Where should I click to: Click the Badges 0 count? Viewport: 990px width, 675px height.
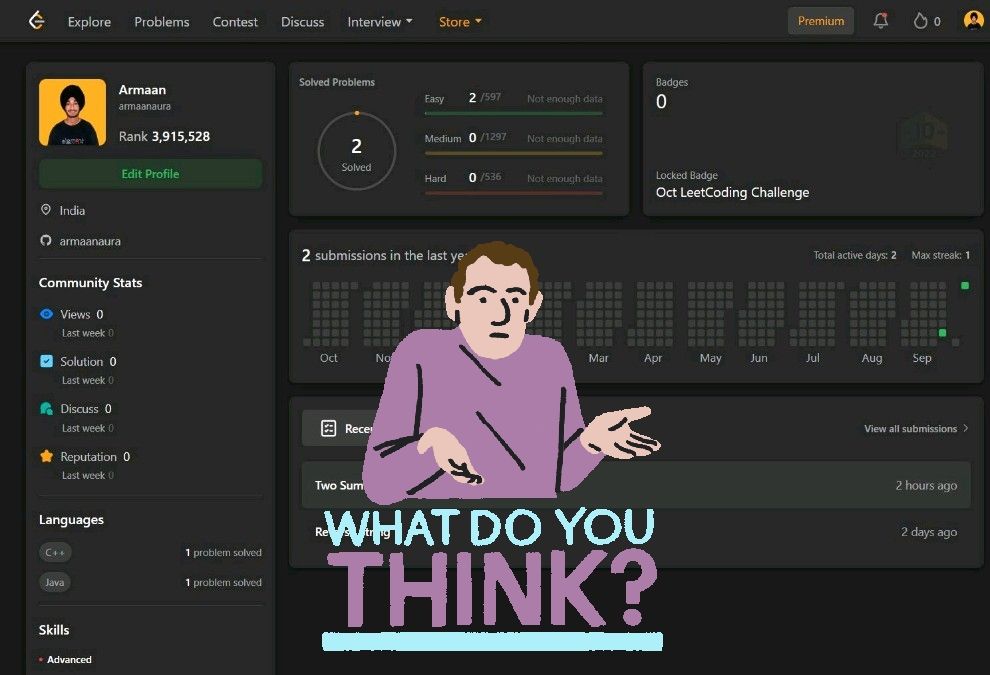tap(661, 101)
